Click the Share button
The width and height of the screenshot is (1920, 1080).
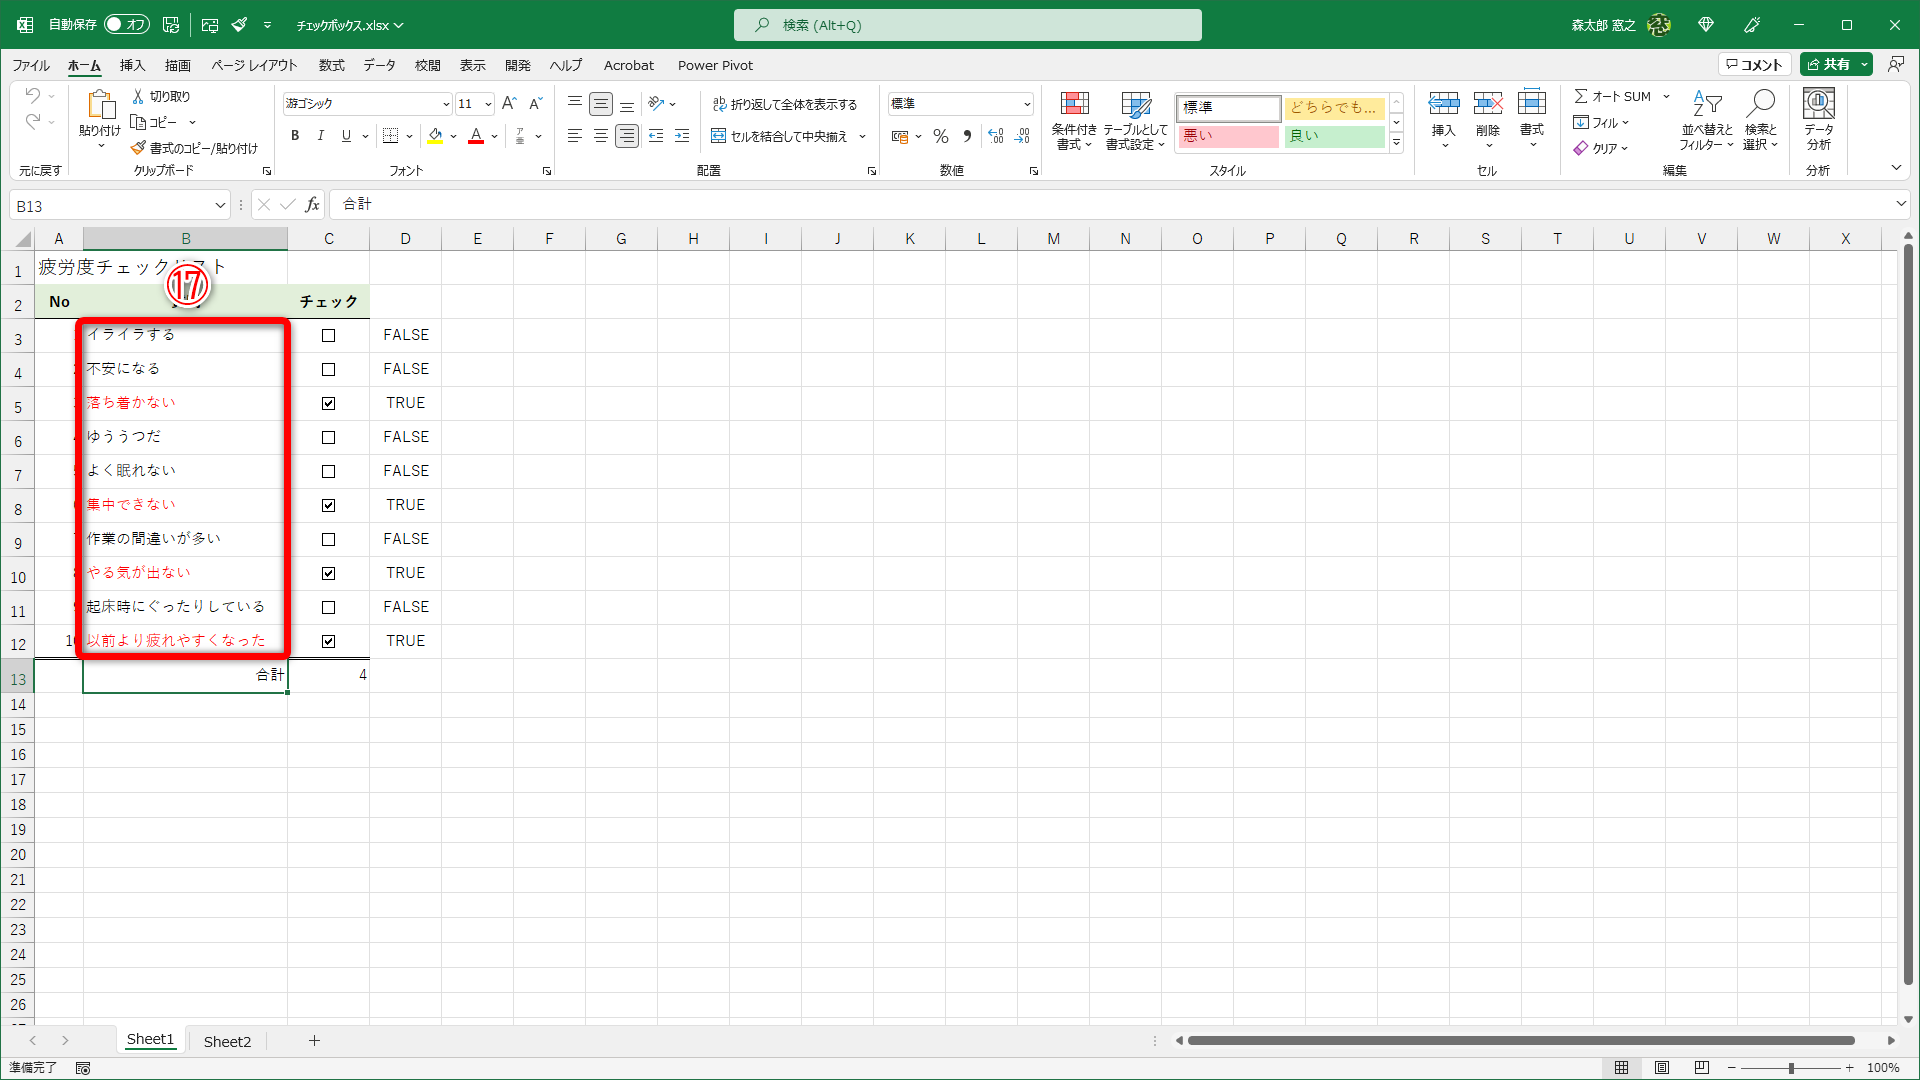point(1828,65)
